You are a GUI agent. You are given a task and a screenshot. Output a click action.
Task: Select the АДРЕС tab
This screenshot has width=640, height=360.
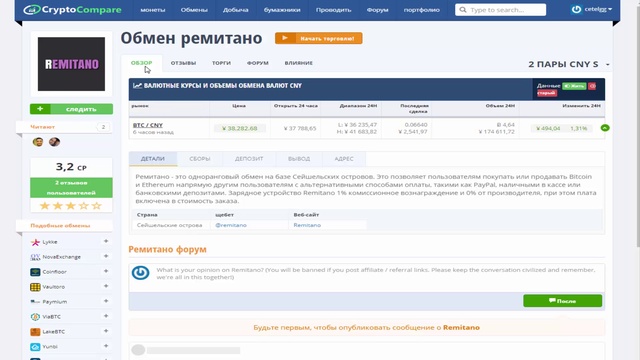point(344,159)
